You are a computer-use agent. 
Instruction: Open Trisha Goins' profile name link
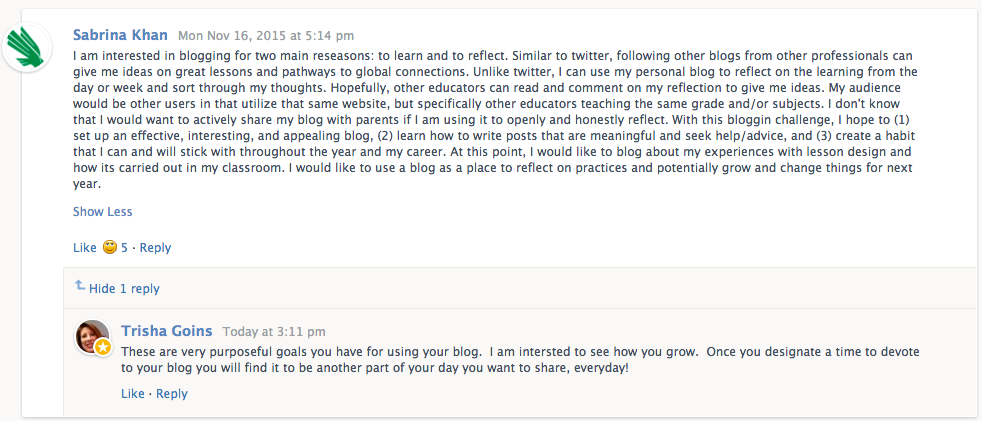click(165, 330)
